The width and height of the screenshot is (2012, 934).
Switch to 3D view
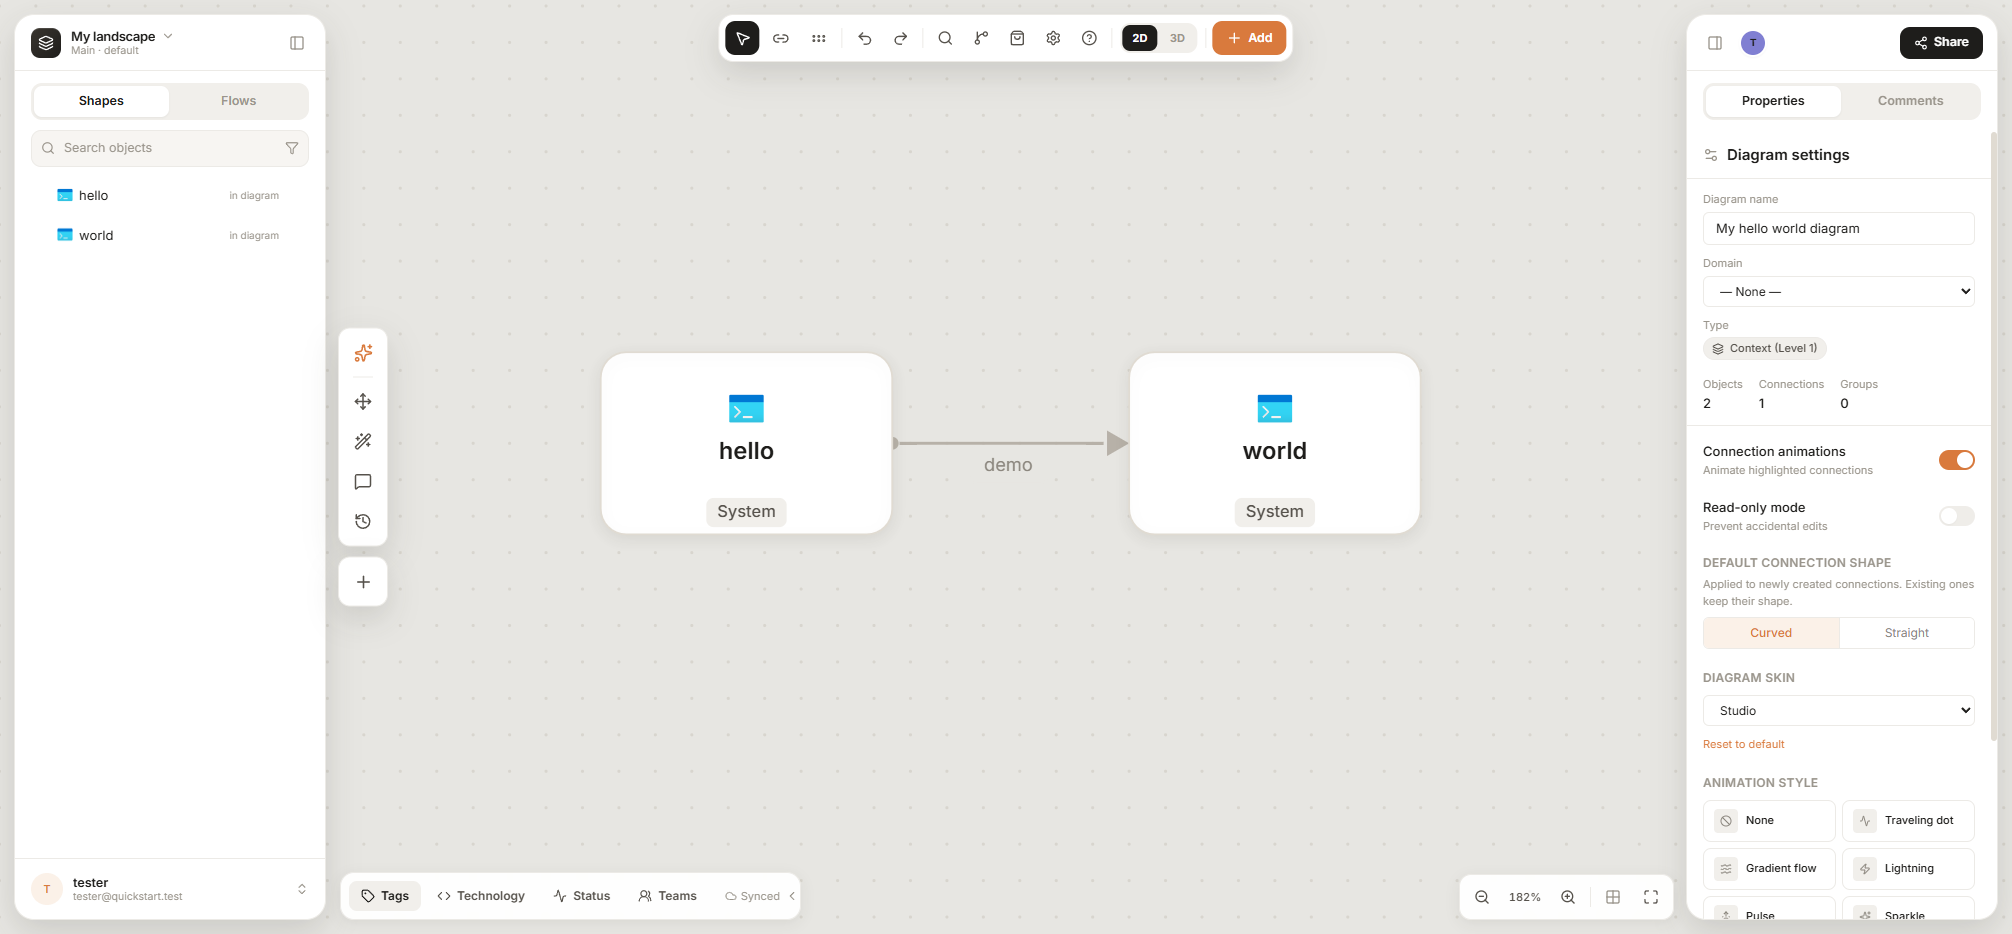tap(1177, 38)
